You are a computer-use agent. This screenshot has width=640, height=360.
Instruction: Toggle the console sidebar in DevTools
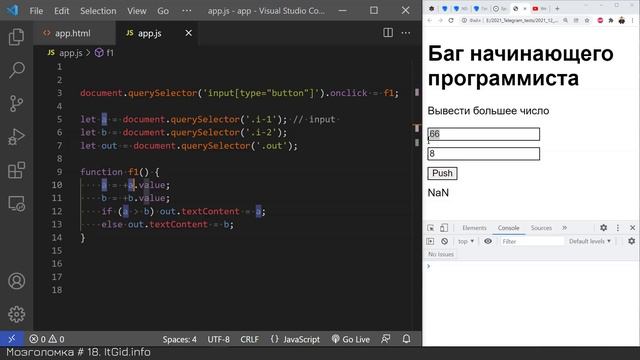point(430,241)
